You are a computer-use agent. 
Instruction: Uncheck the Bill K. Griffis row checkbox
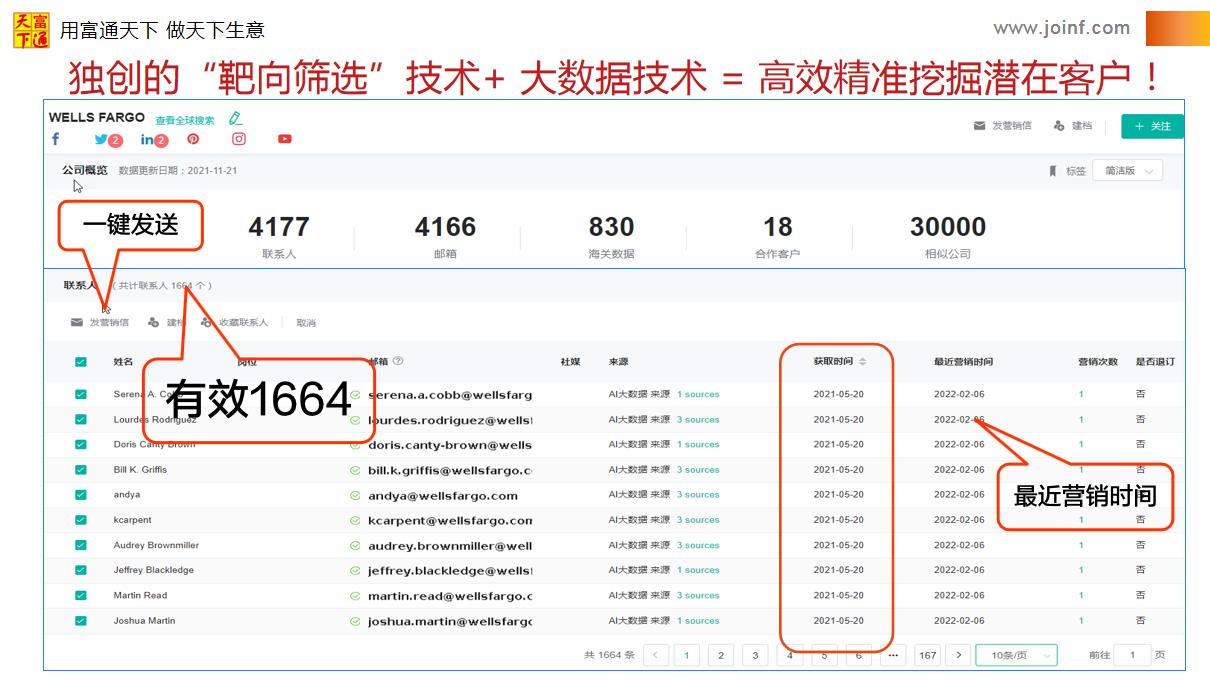coord(81,470)
